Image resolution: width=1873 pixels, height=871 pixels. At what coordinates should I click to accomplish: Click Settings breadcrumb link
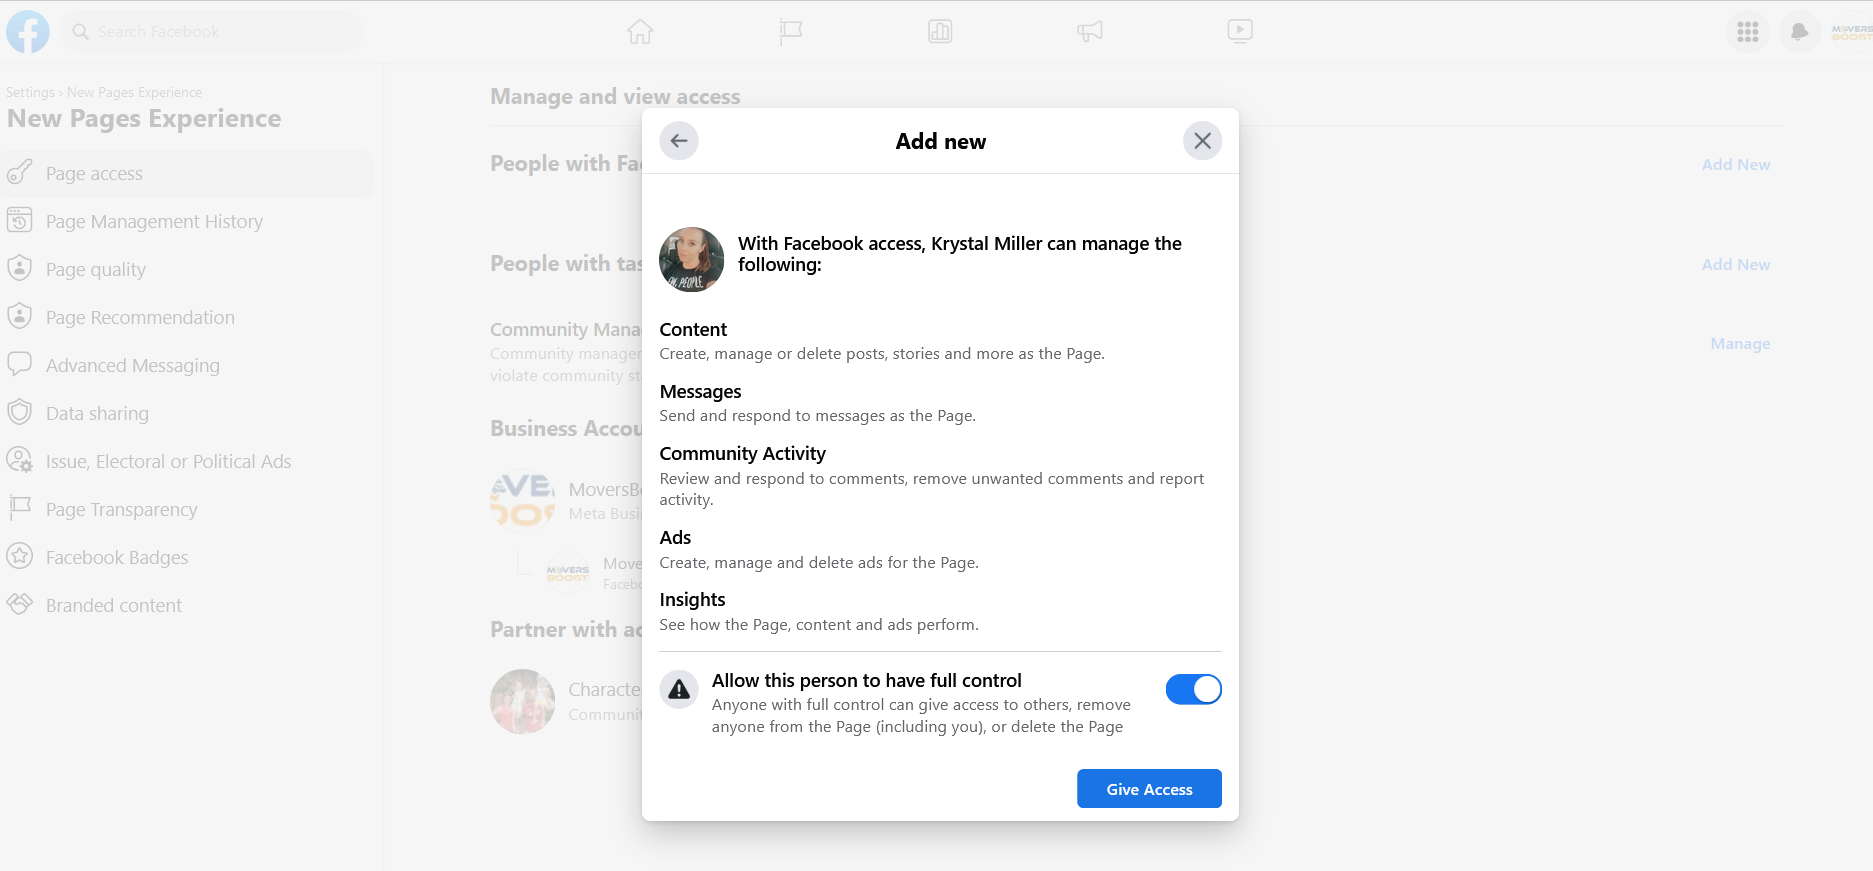pyautogui.click(x=30, y=93)
